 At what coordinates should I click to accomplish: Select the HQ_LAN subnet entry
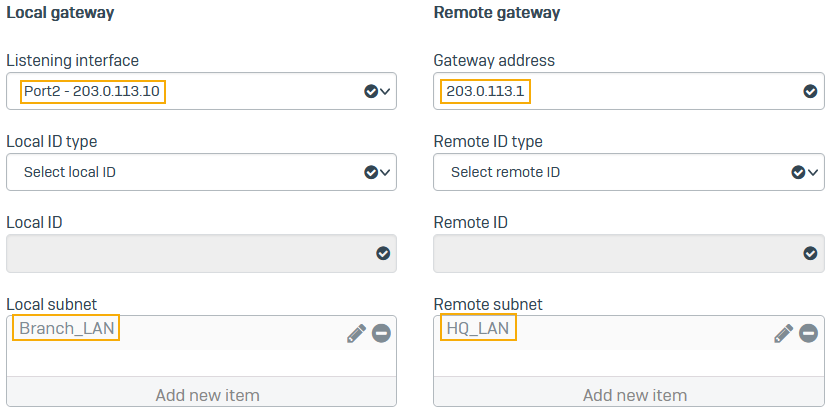pyautogui.click(x=478, y=328)
